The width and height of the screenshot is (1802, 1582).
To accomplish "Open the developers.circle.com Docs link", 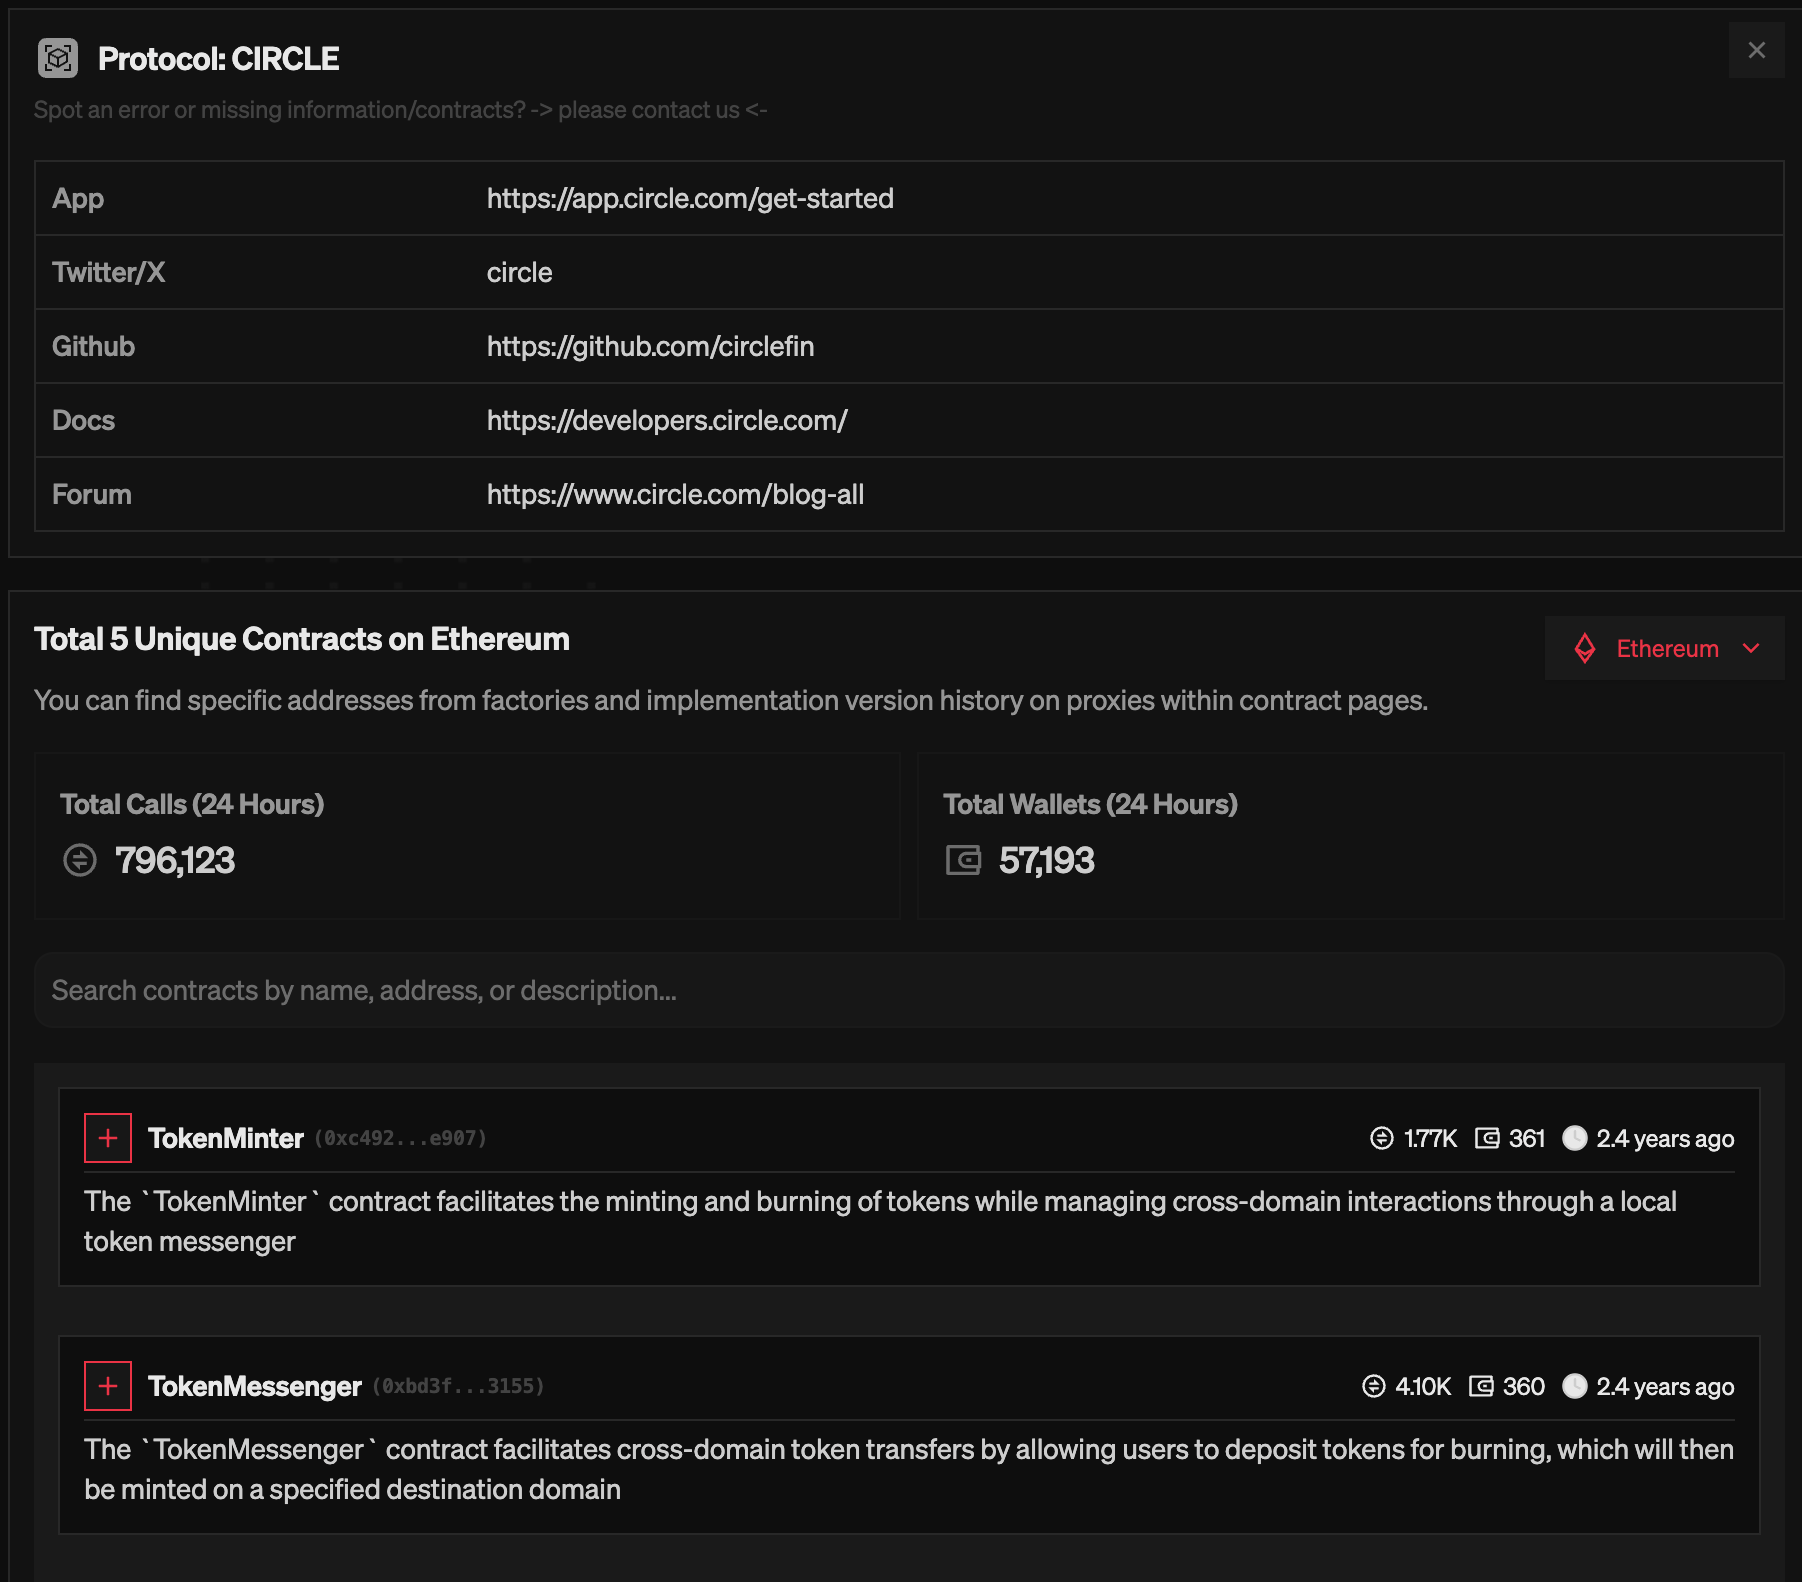I will click(667, 420).
